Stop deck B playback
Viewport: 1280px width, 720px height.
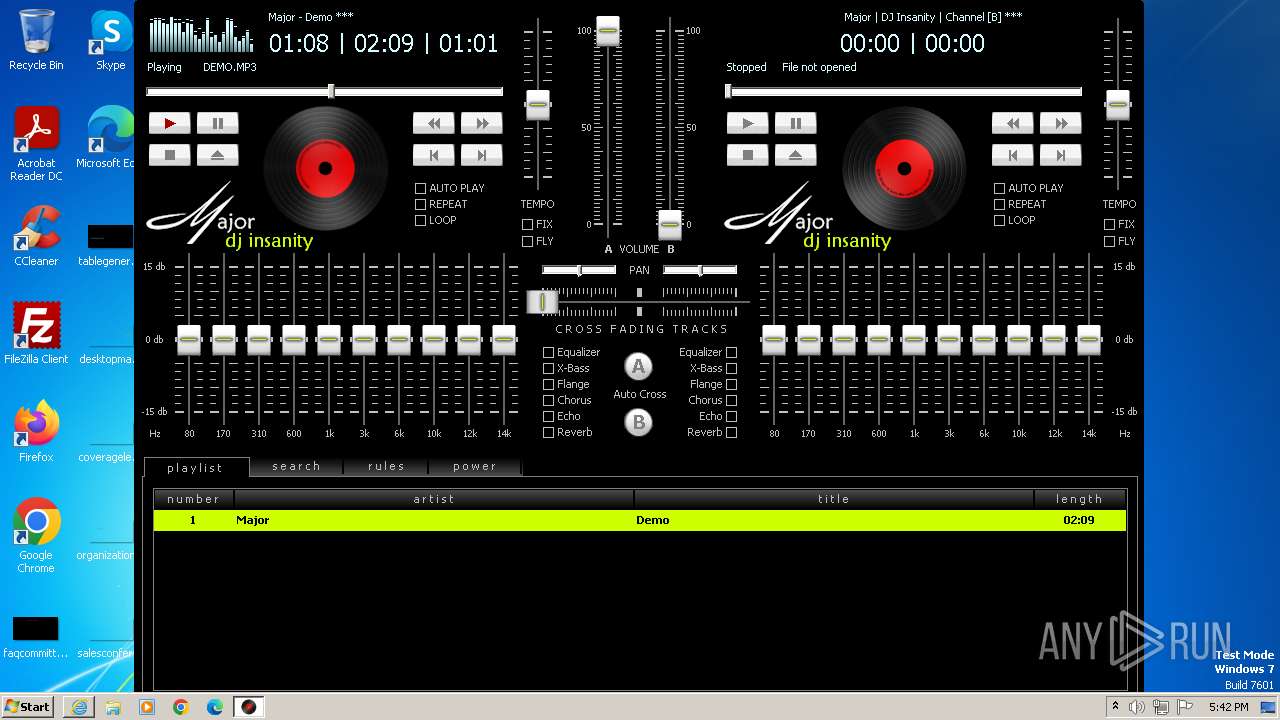click(748, 155)
